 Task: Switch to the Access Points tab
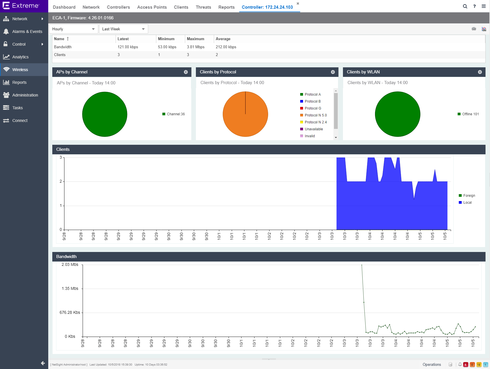[152, 7]
